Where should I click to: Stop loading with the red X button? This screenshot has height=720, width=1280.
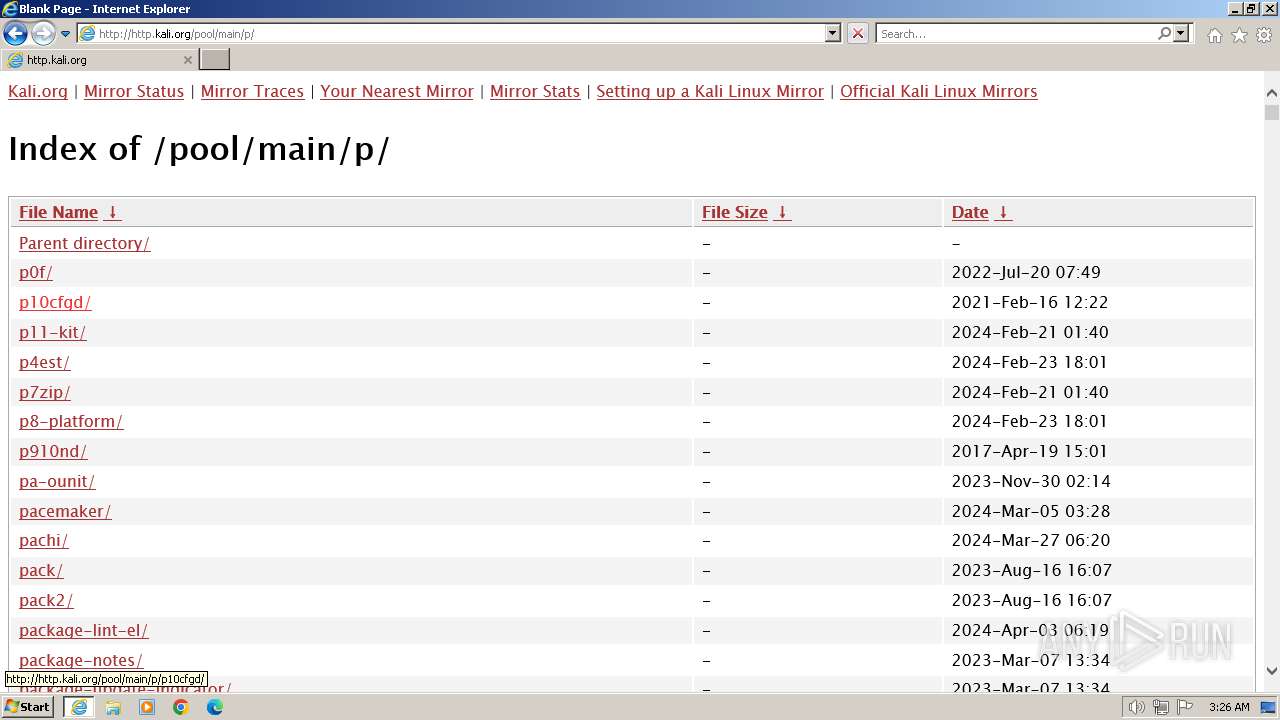coord(858,33)
